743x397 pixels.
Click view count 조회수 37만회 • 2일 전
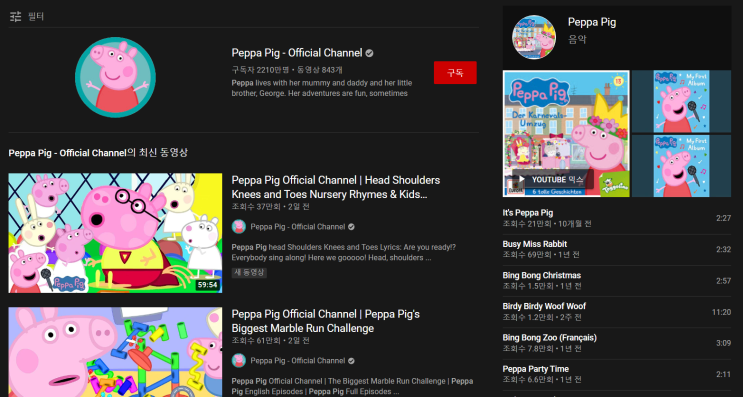tap(270, 207)
